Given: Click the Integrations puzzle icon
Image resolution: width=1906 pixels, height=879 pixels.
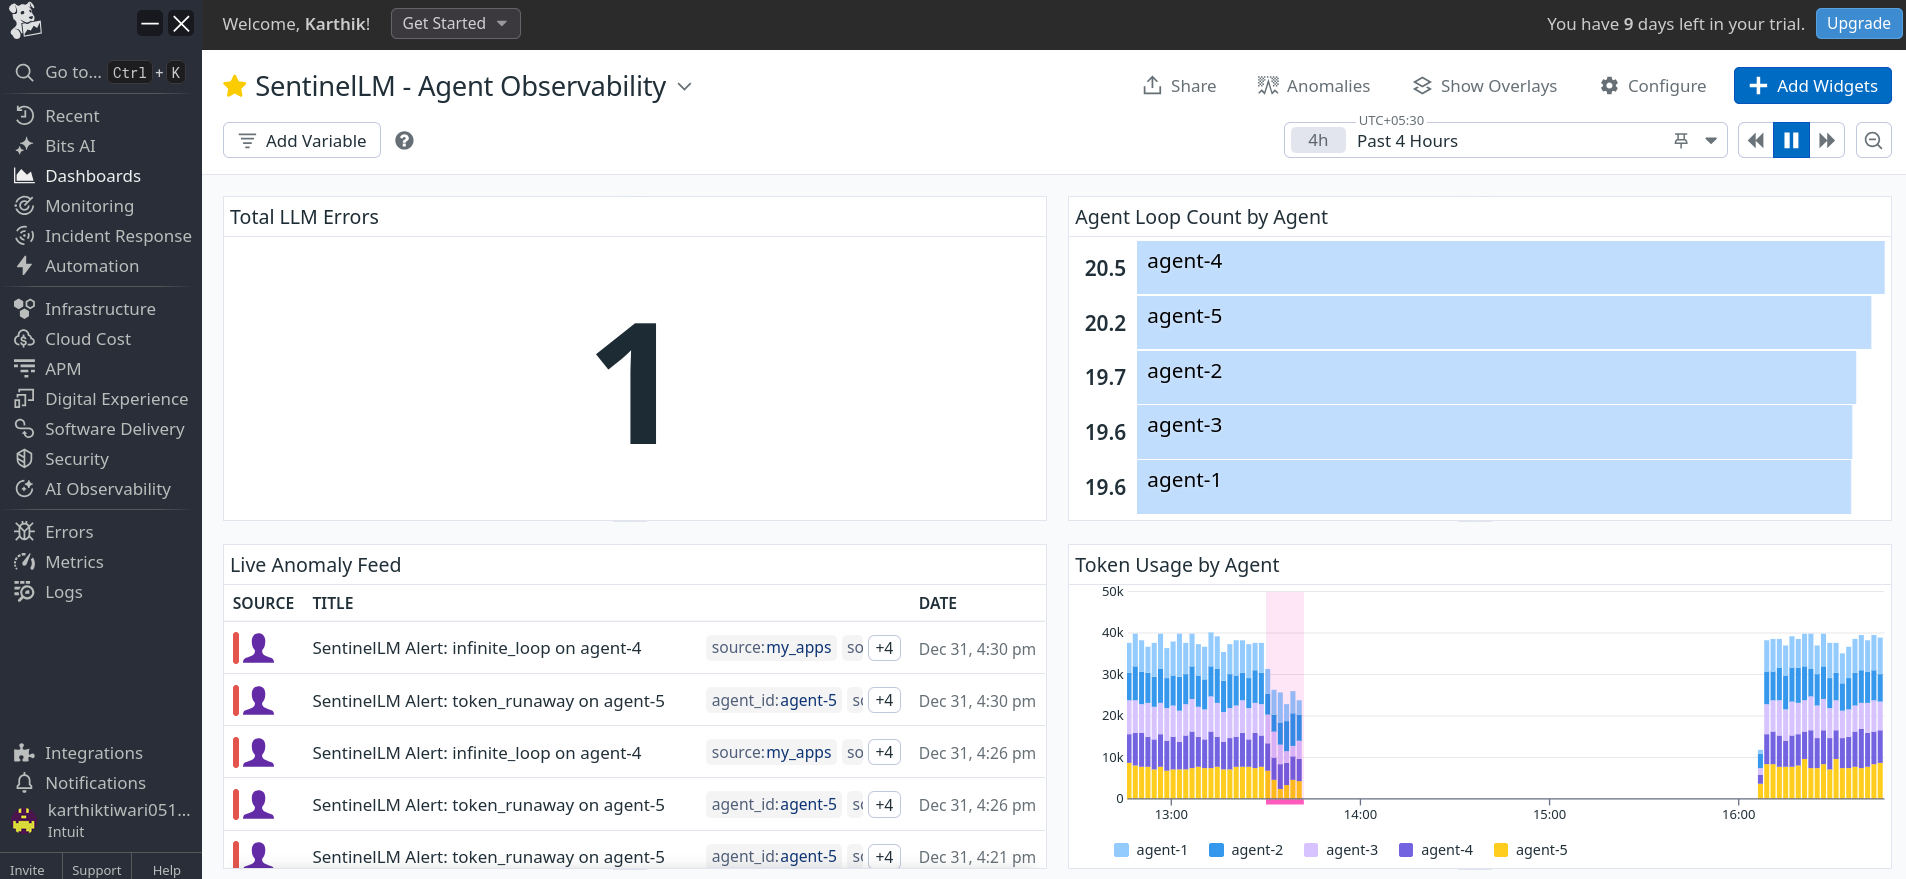Looking at the screenshot, I should point(24,753).
